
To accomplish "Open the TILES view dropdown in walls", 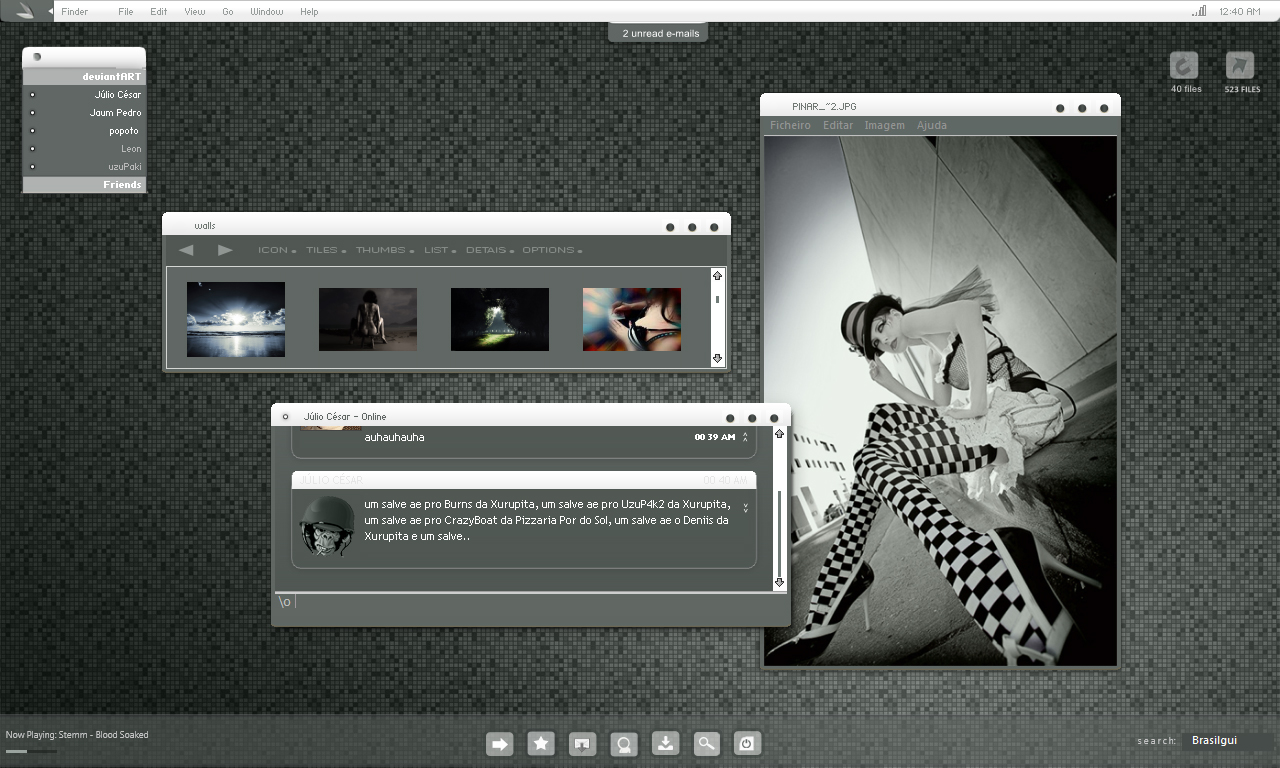I will coord(326,250).
